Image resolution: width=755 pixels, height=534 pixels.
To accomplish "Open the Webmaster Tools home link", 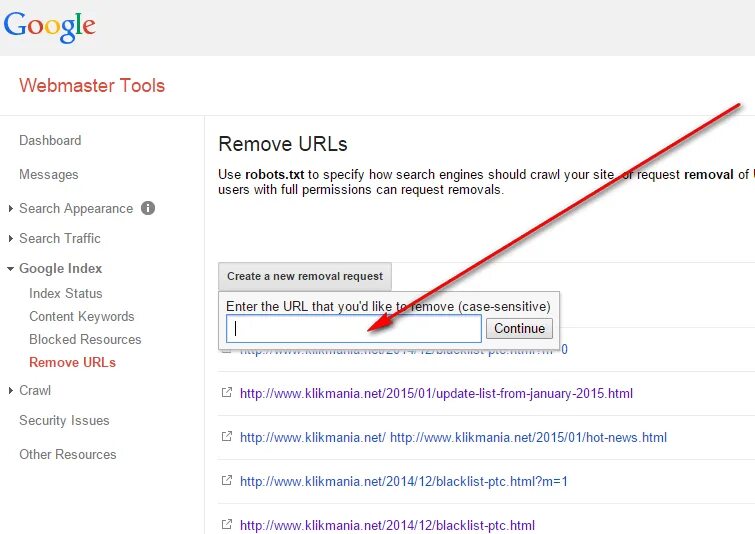I will (92, 86).
